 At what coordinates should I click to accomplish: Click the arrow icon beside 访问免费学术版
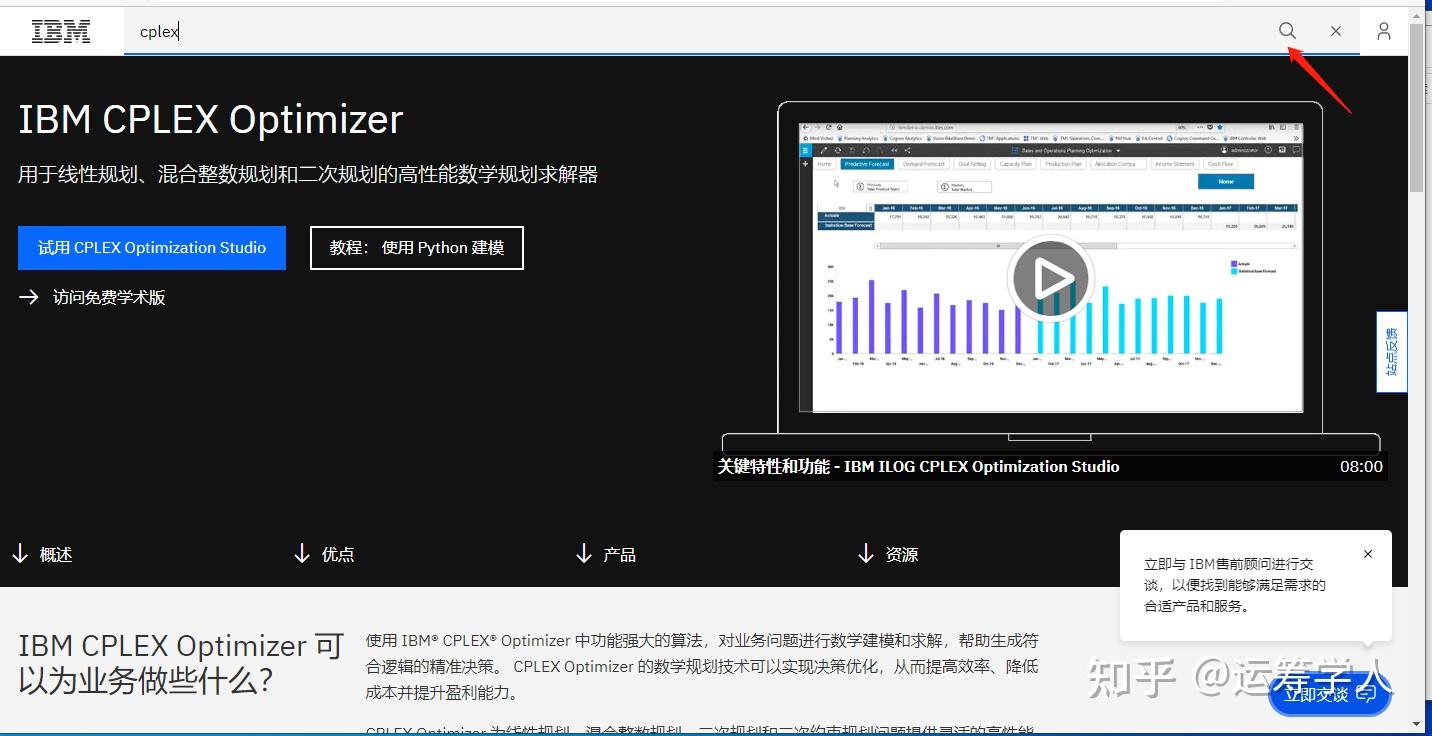click(29, 297)
